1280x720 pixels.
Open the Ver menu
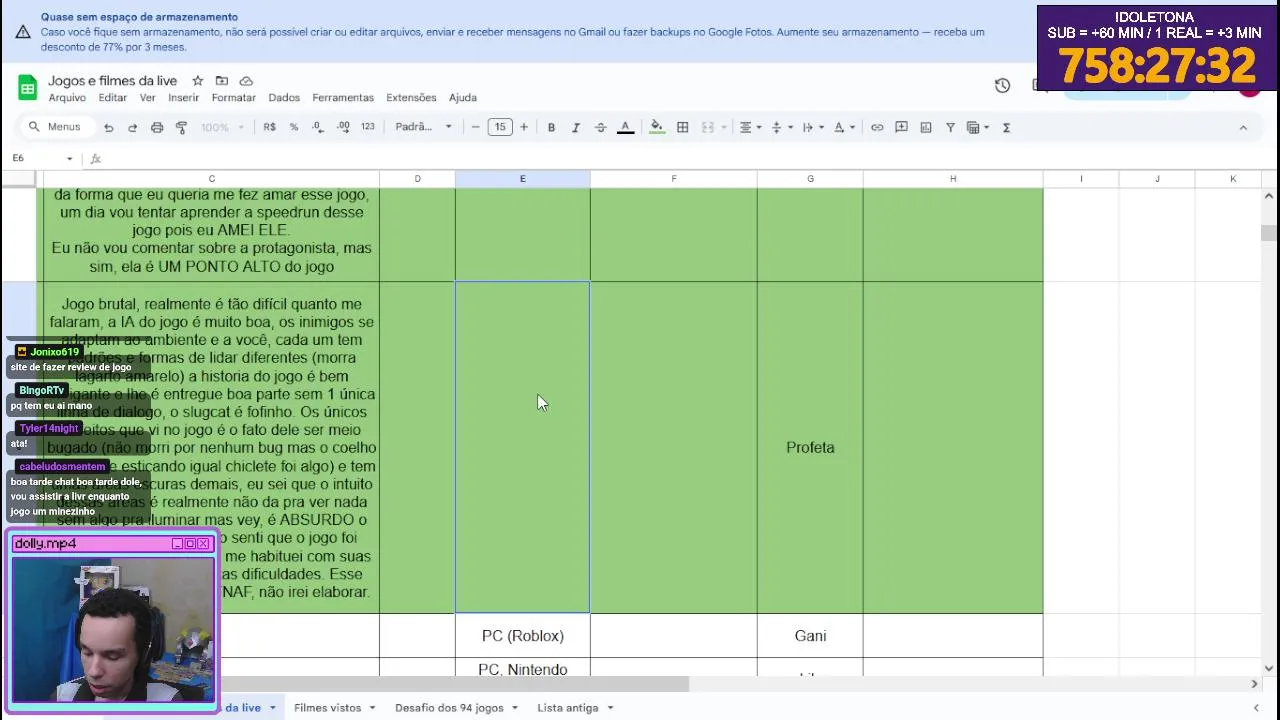coord(148,97)
